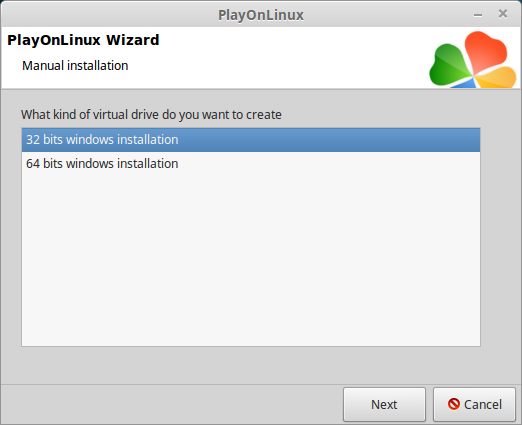Choose the 64 bits windows installation entry

click(251, 164)
